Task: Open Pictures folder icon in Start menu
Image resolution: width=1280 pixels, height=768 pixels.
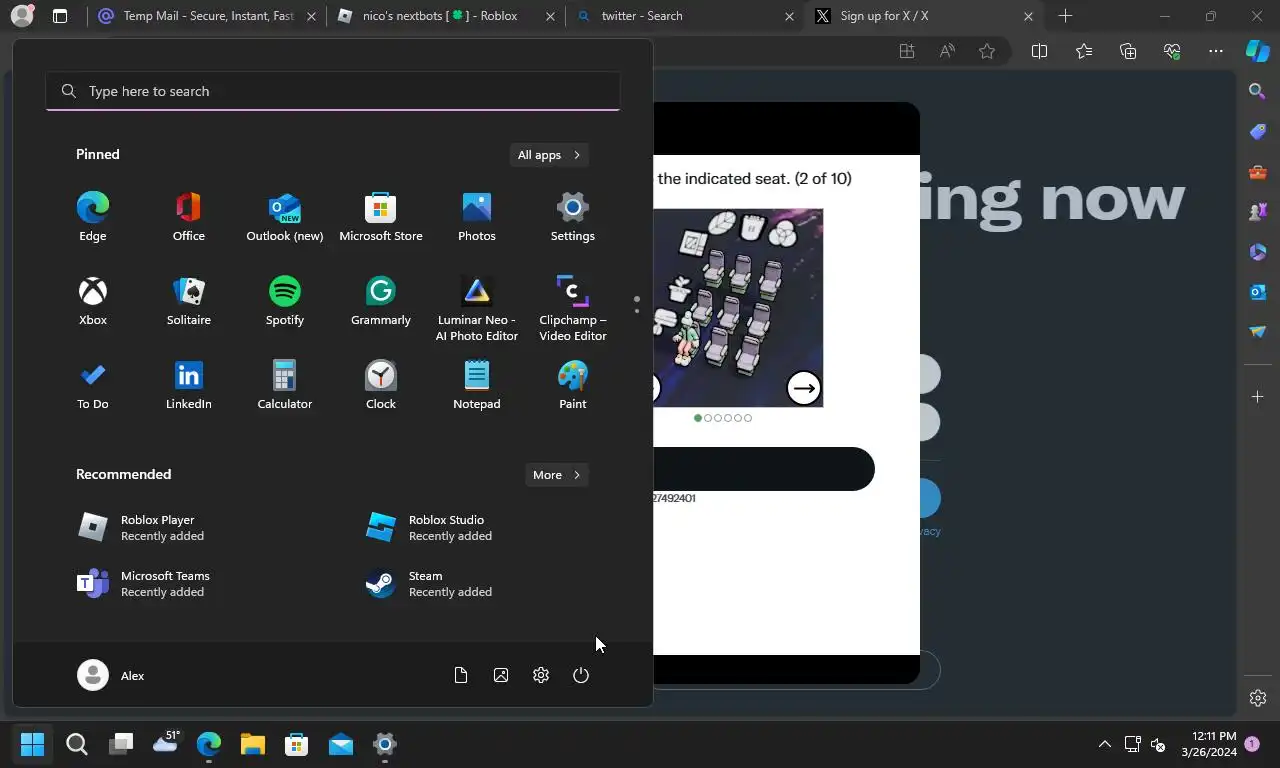Action: 501,675
